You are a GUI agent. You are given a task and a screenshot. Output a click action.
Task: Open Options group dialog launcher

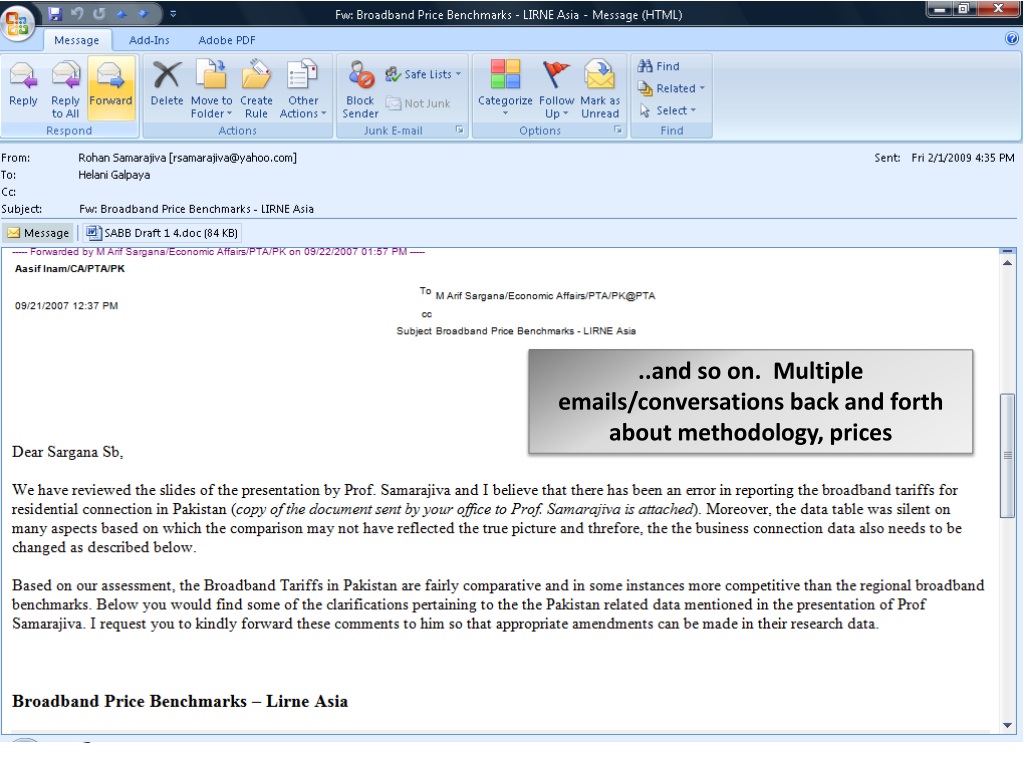click(x=618, y=130)
